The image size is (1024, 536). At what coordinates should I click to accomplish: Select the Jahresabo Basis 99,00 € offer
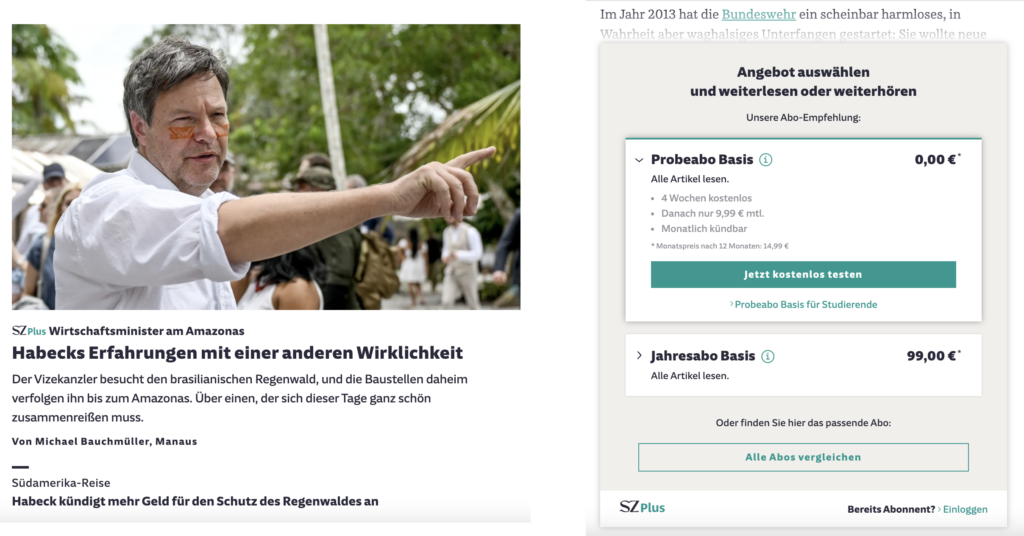click(803, 365)
